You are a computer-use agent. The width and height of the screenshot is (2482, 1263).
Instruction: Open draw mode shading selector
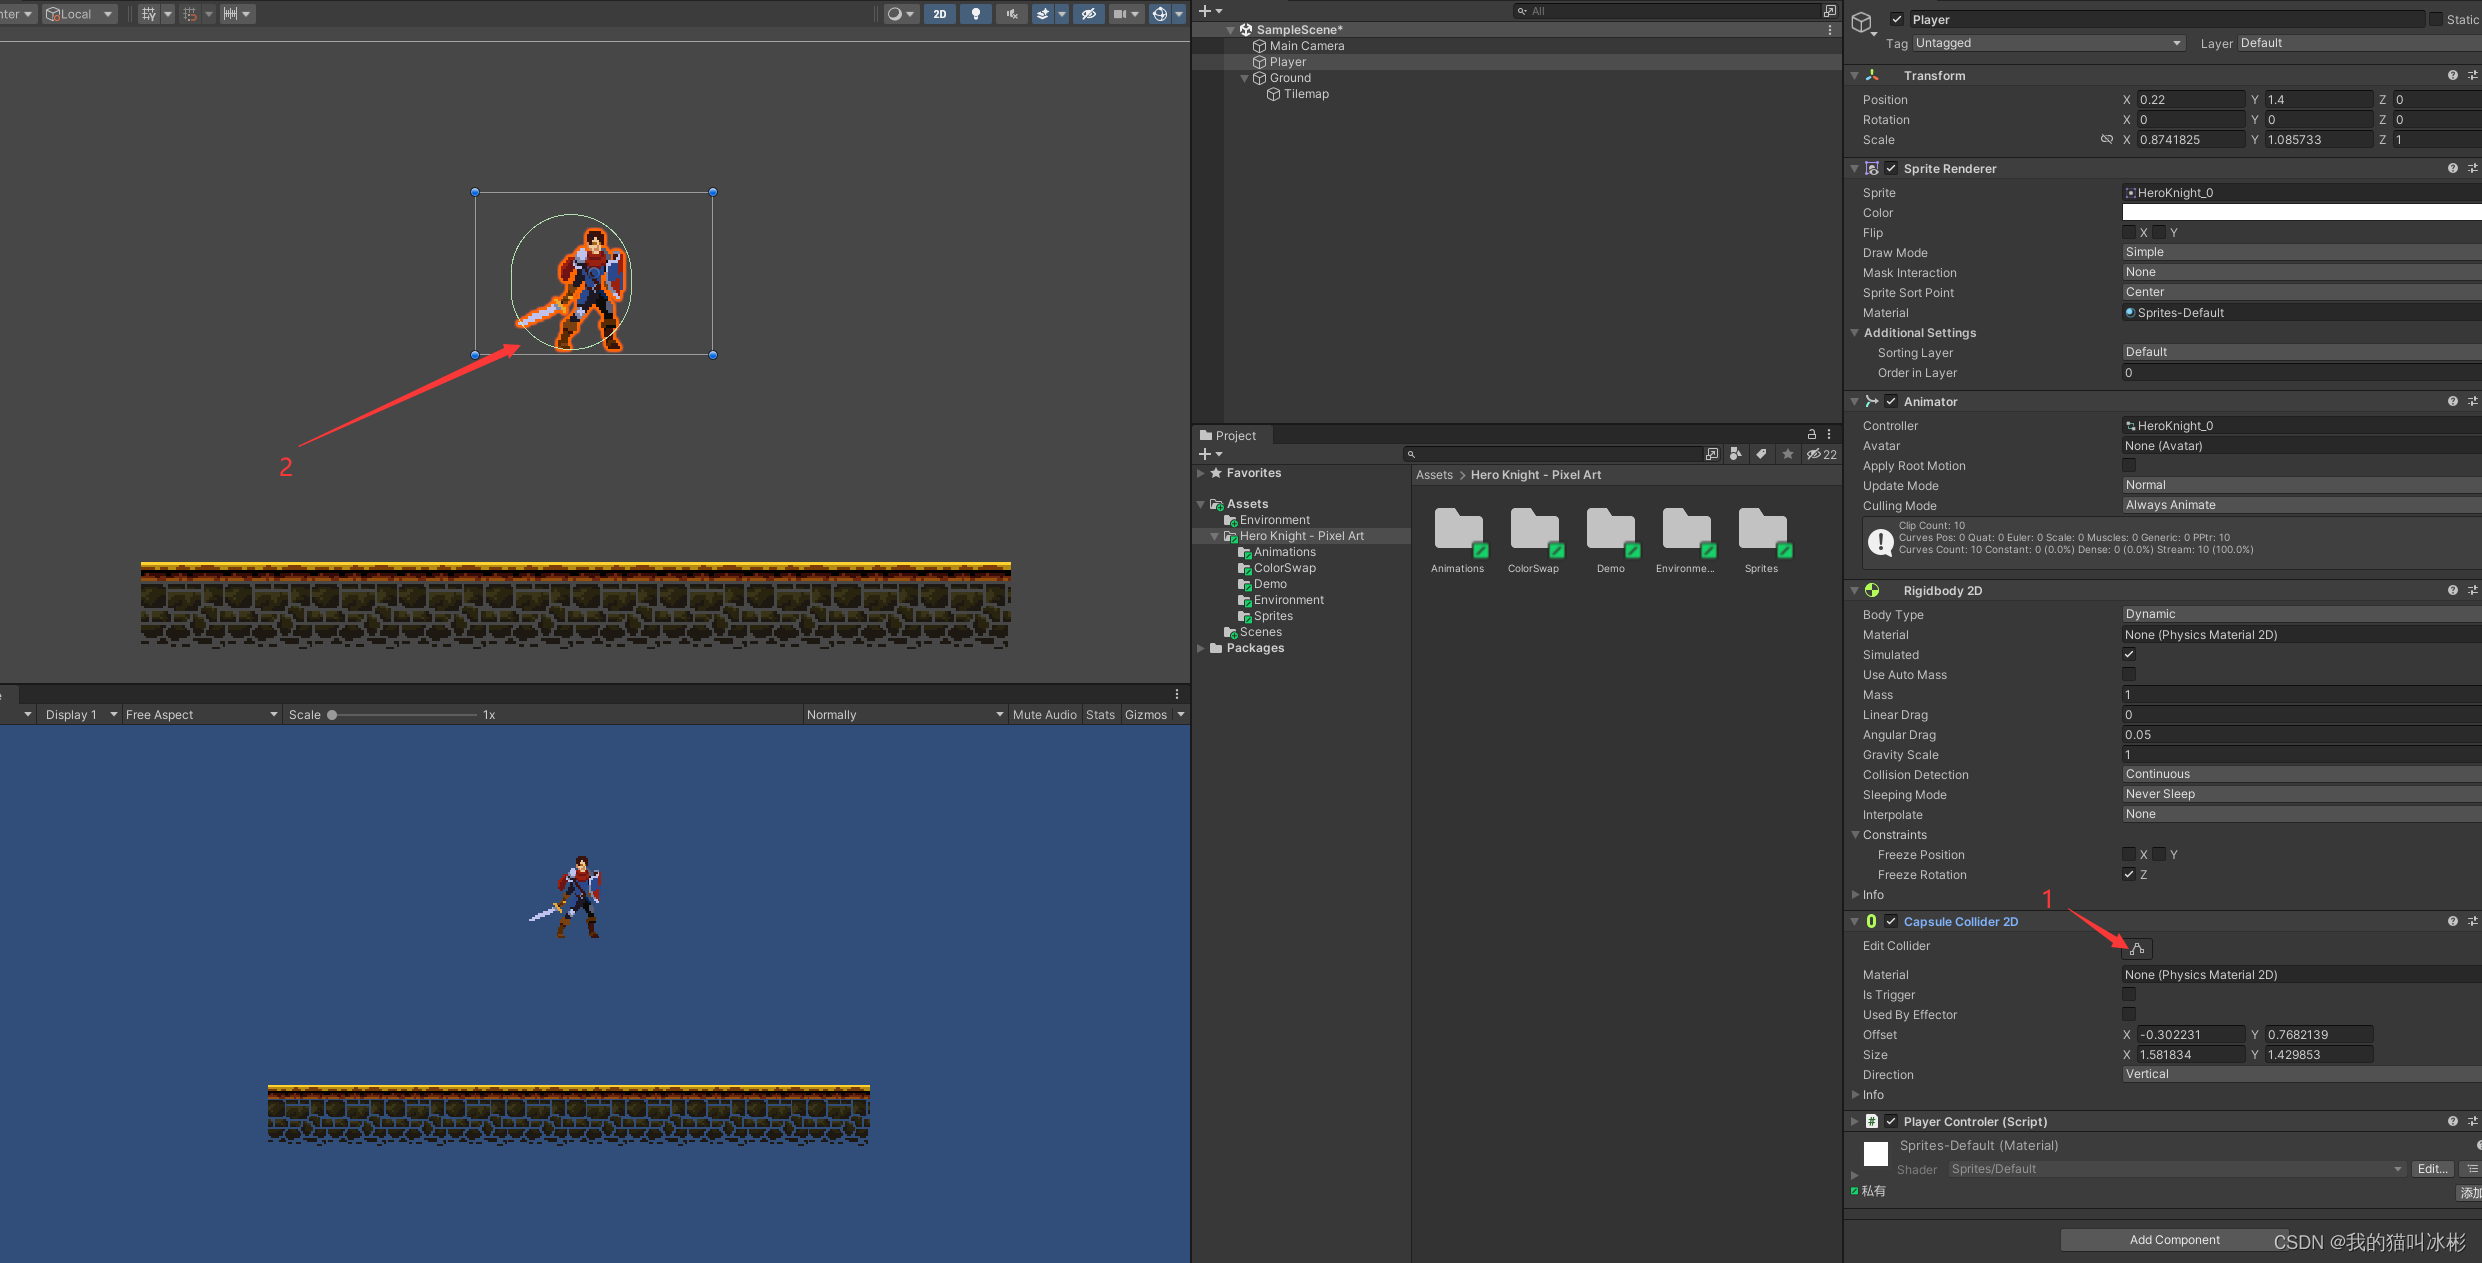click(x=900, y=14)
